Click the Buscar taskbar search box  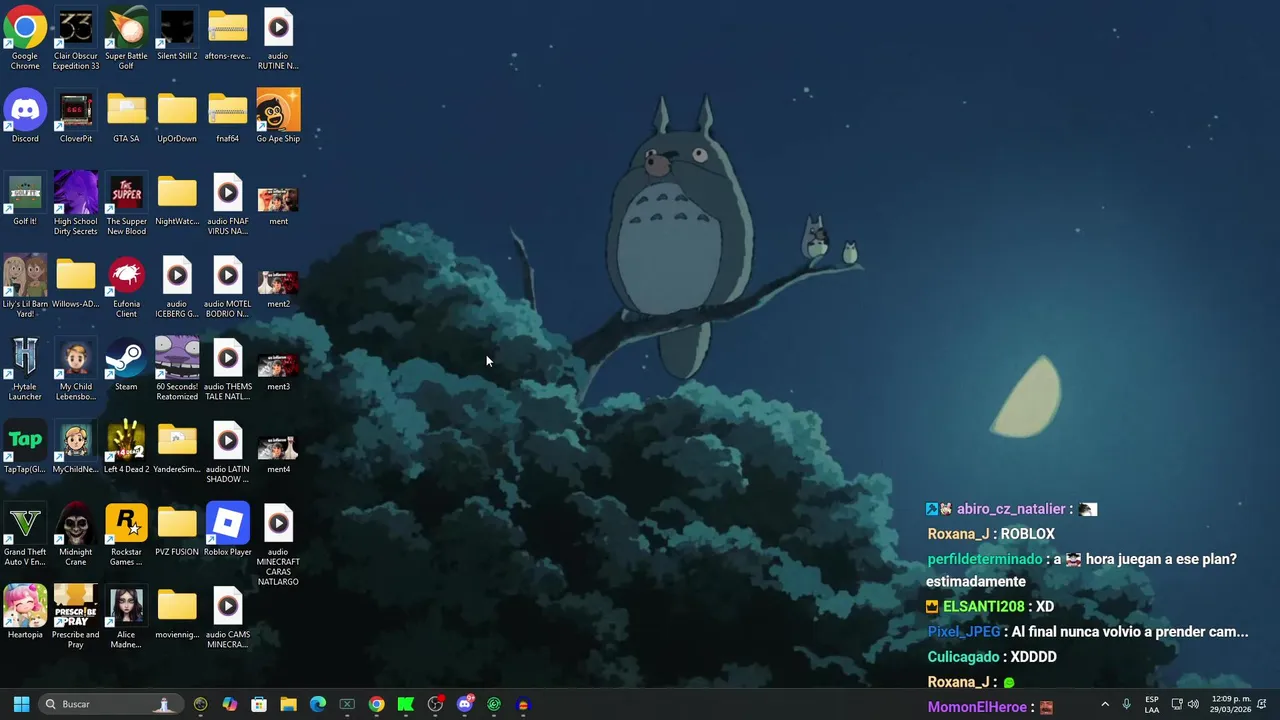pos(111,704)
